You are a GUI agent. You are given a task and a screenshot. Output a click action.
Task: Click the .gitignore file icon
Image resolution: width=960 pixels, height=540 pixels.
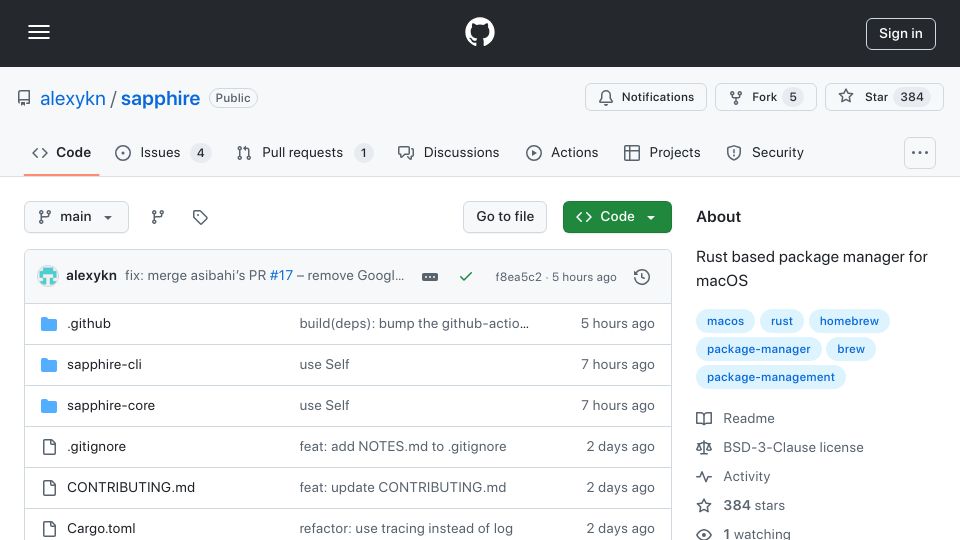click(49, 447)
